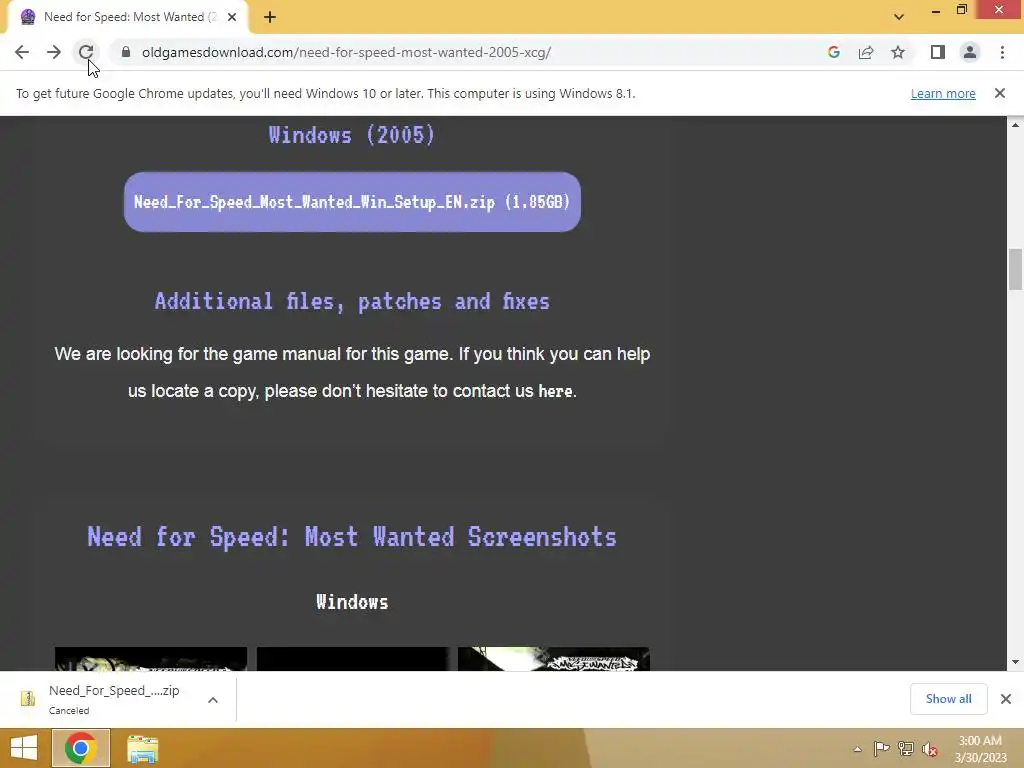
Task: Open the middle Windows screenshot thumbnail
Action: (353, 658)
